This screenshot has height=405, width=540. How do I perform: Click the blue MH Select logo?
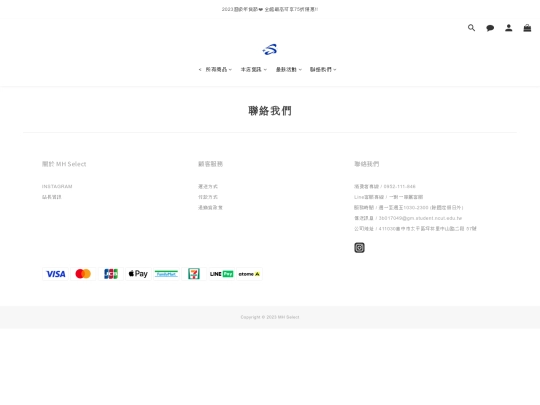click(x=270, y=49)
